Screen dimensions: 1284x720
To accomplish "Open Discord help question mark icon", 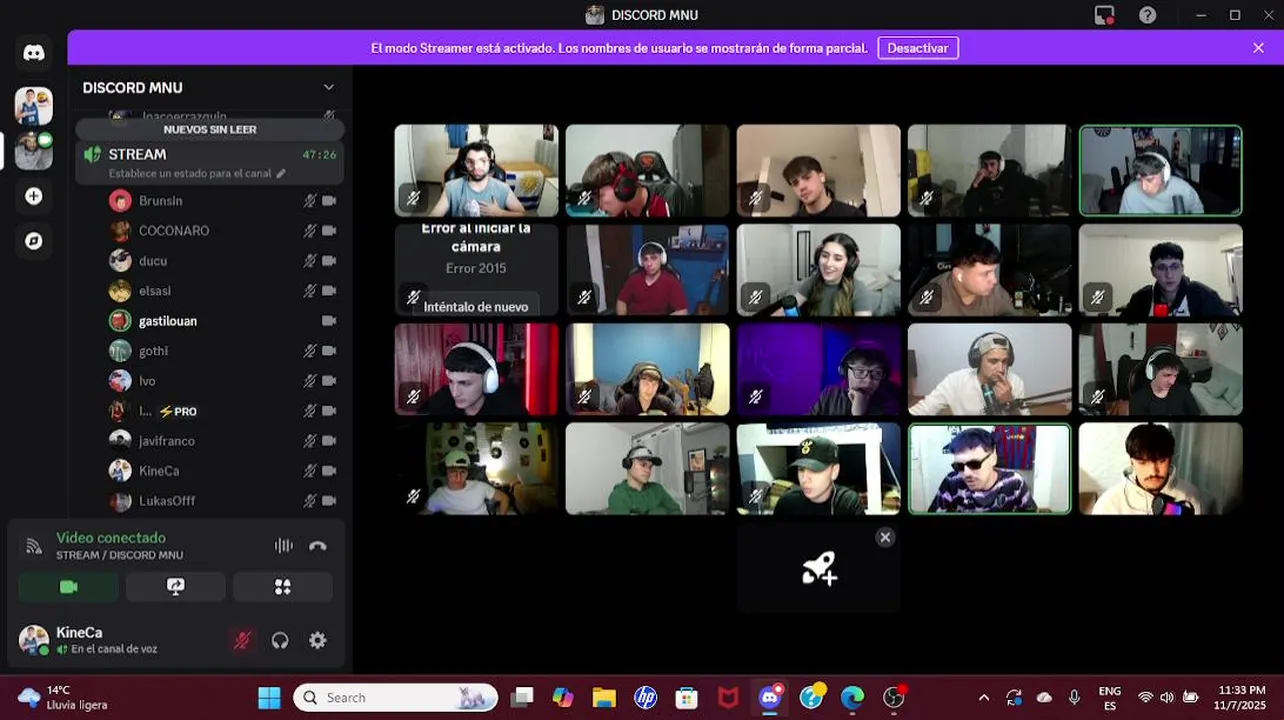I will click(1148, 15).
